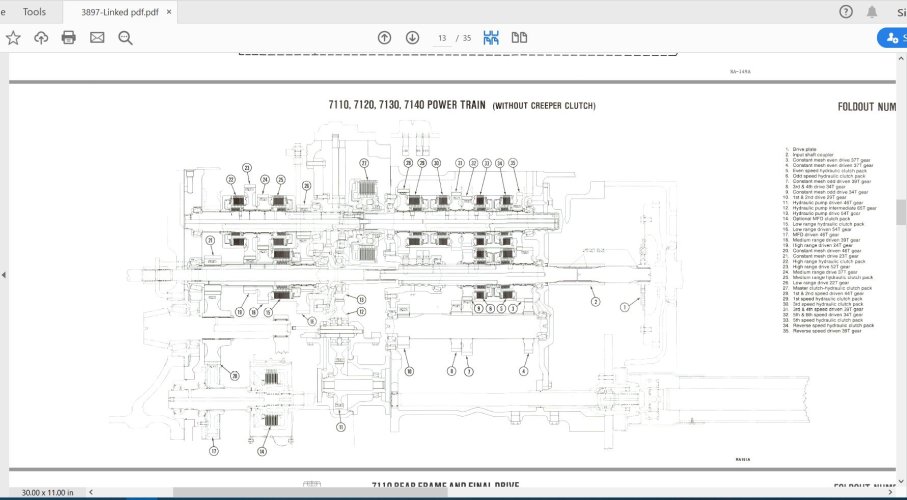Screen dimensions: 907x500
Task: Click the 7110, 7120, 7130, 7140 POWER TRAIN title
Action: point(407,105)
